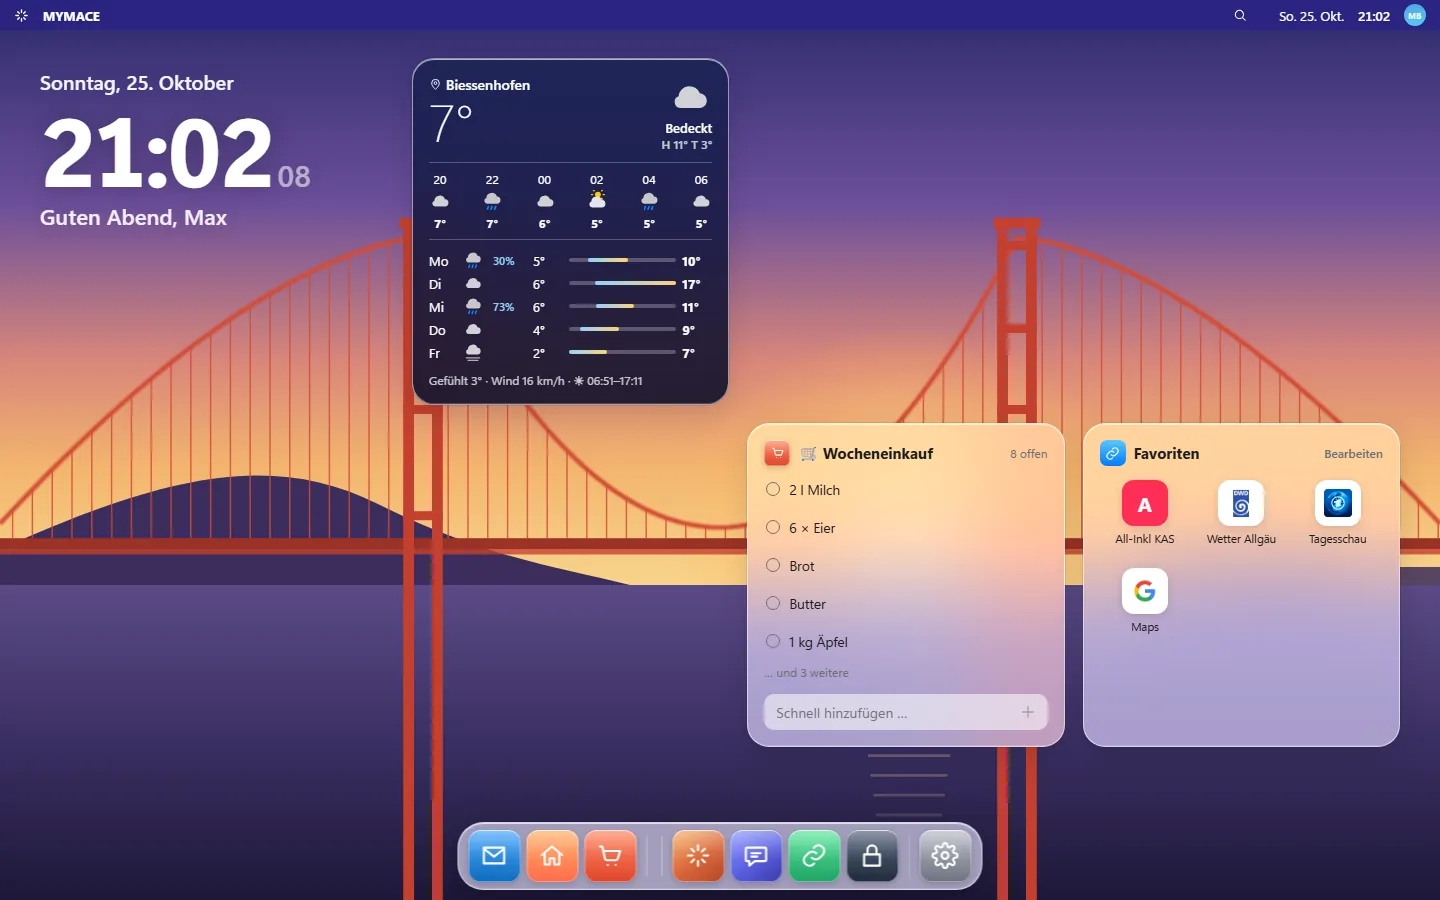1440x900 pixels.
Task: Click the MYMACE menu title
Action: click(71, 16)
